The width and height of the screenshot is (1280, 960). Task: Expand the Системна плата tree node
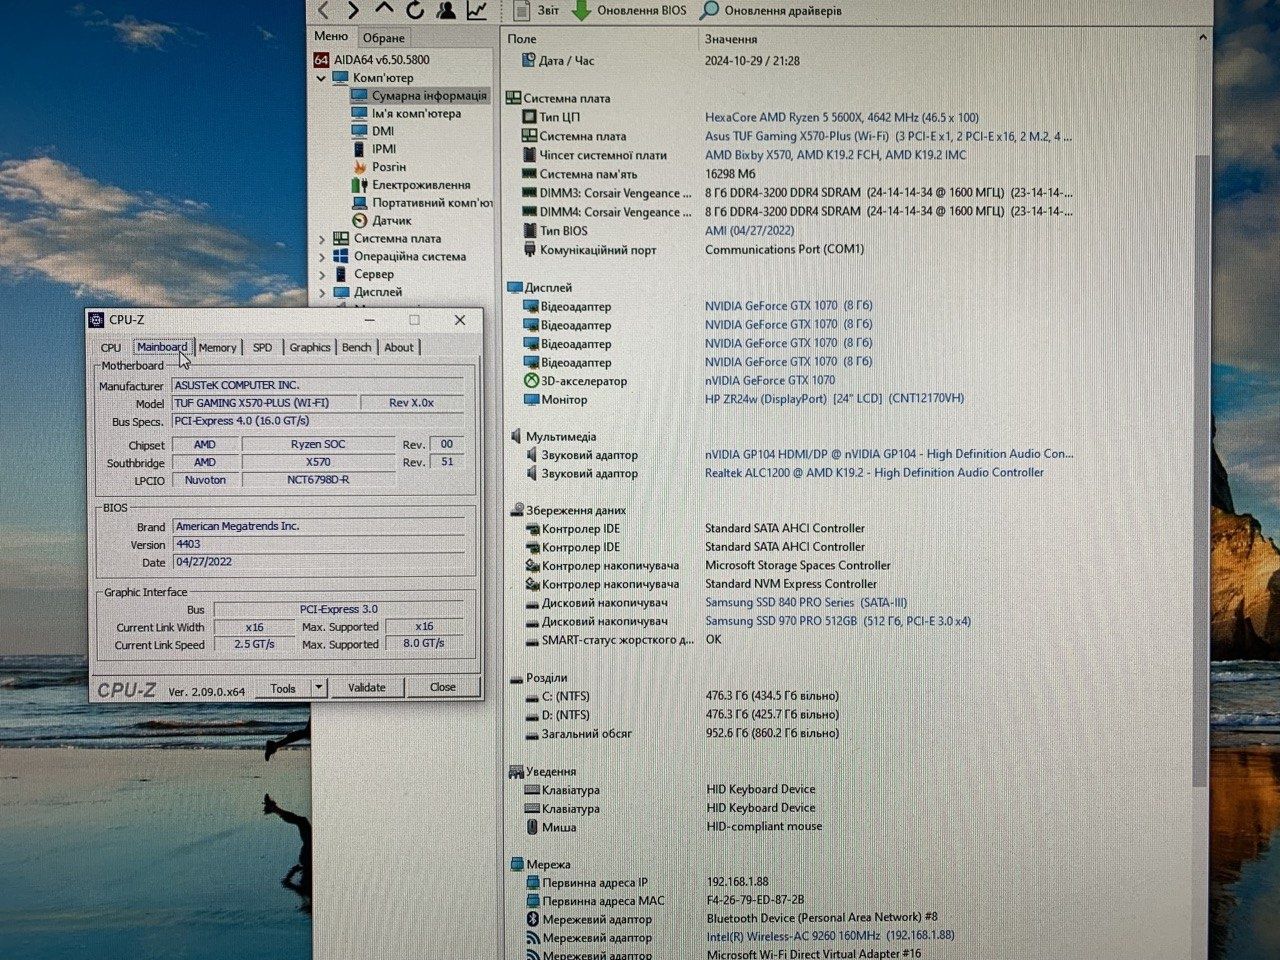pos(322,239)
